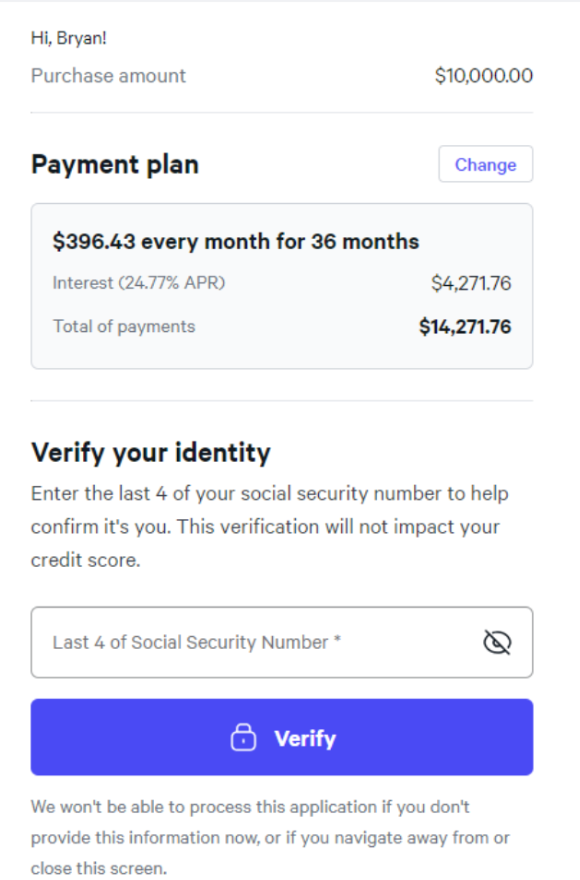The height and width of the screenshot is (880, 580).
Task: Click the Verify label text in purple button
Action: [305, 739]
